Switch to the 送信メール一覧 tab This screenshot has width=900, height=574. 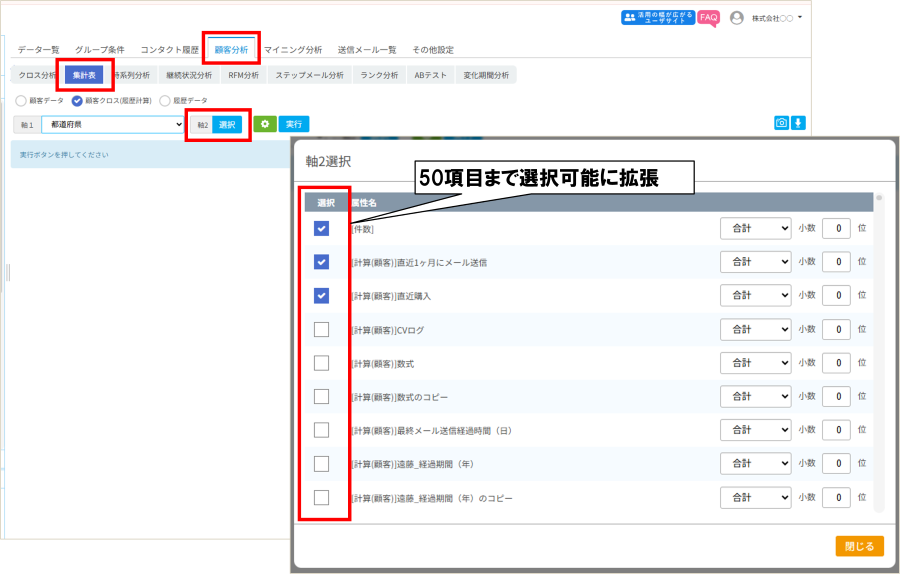(x=367, y=50)
